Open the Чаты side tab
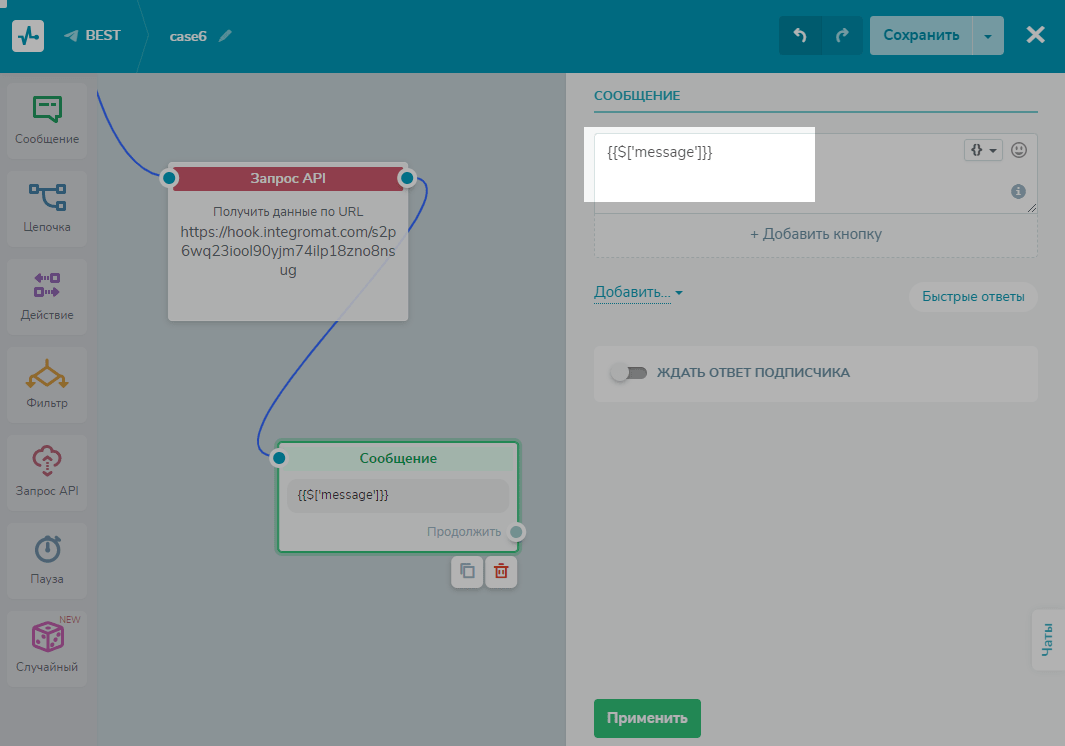The height and width of the screenshot is (746, 1065). click(1047, 640)
